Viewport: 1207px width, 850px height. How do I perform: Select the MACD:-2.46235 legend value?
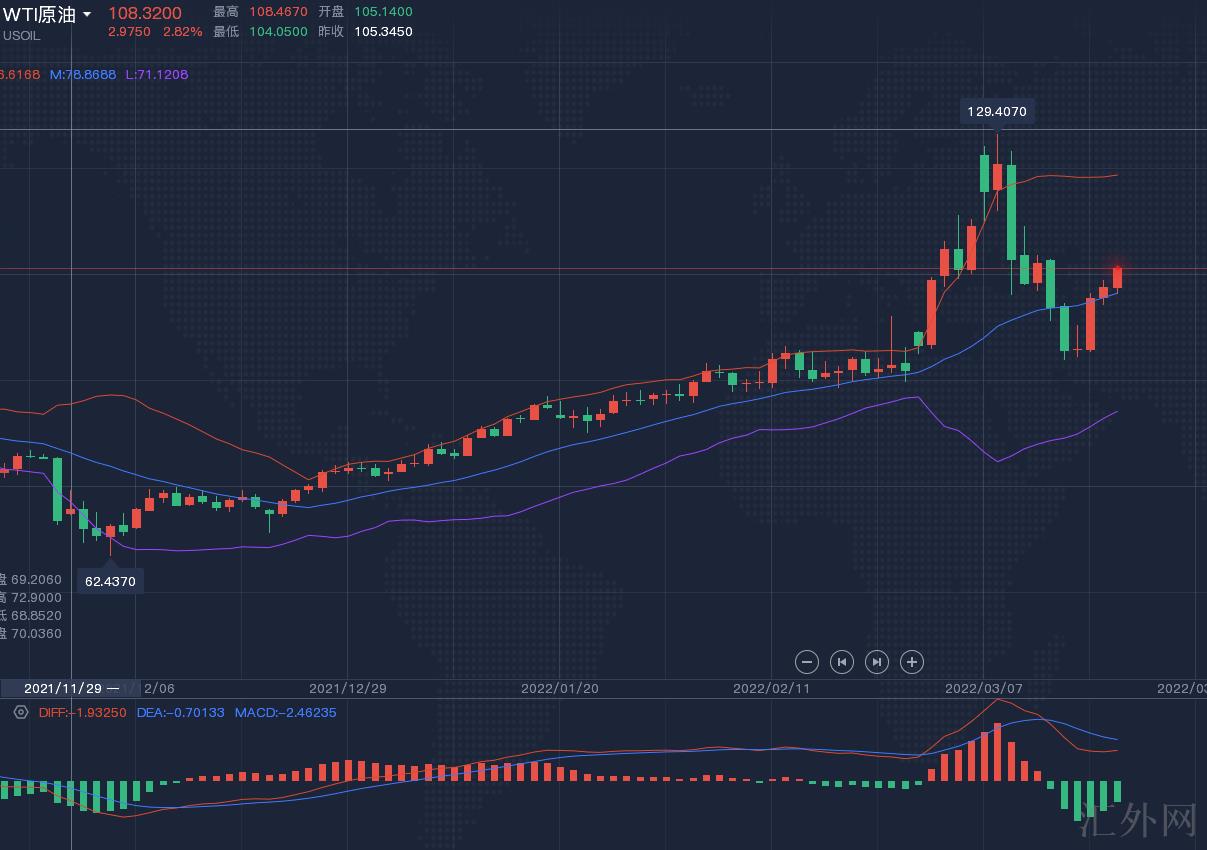pyautogui.click(x=285, y=712)
